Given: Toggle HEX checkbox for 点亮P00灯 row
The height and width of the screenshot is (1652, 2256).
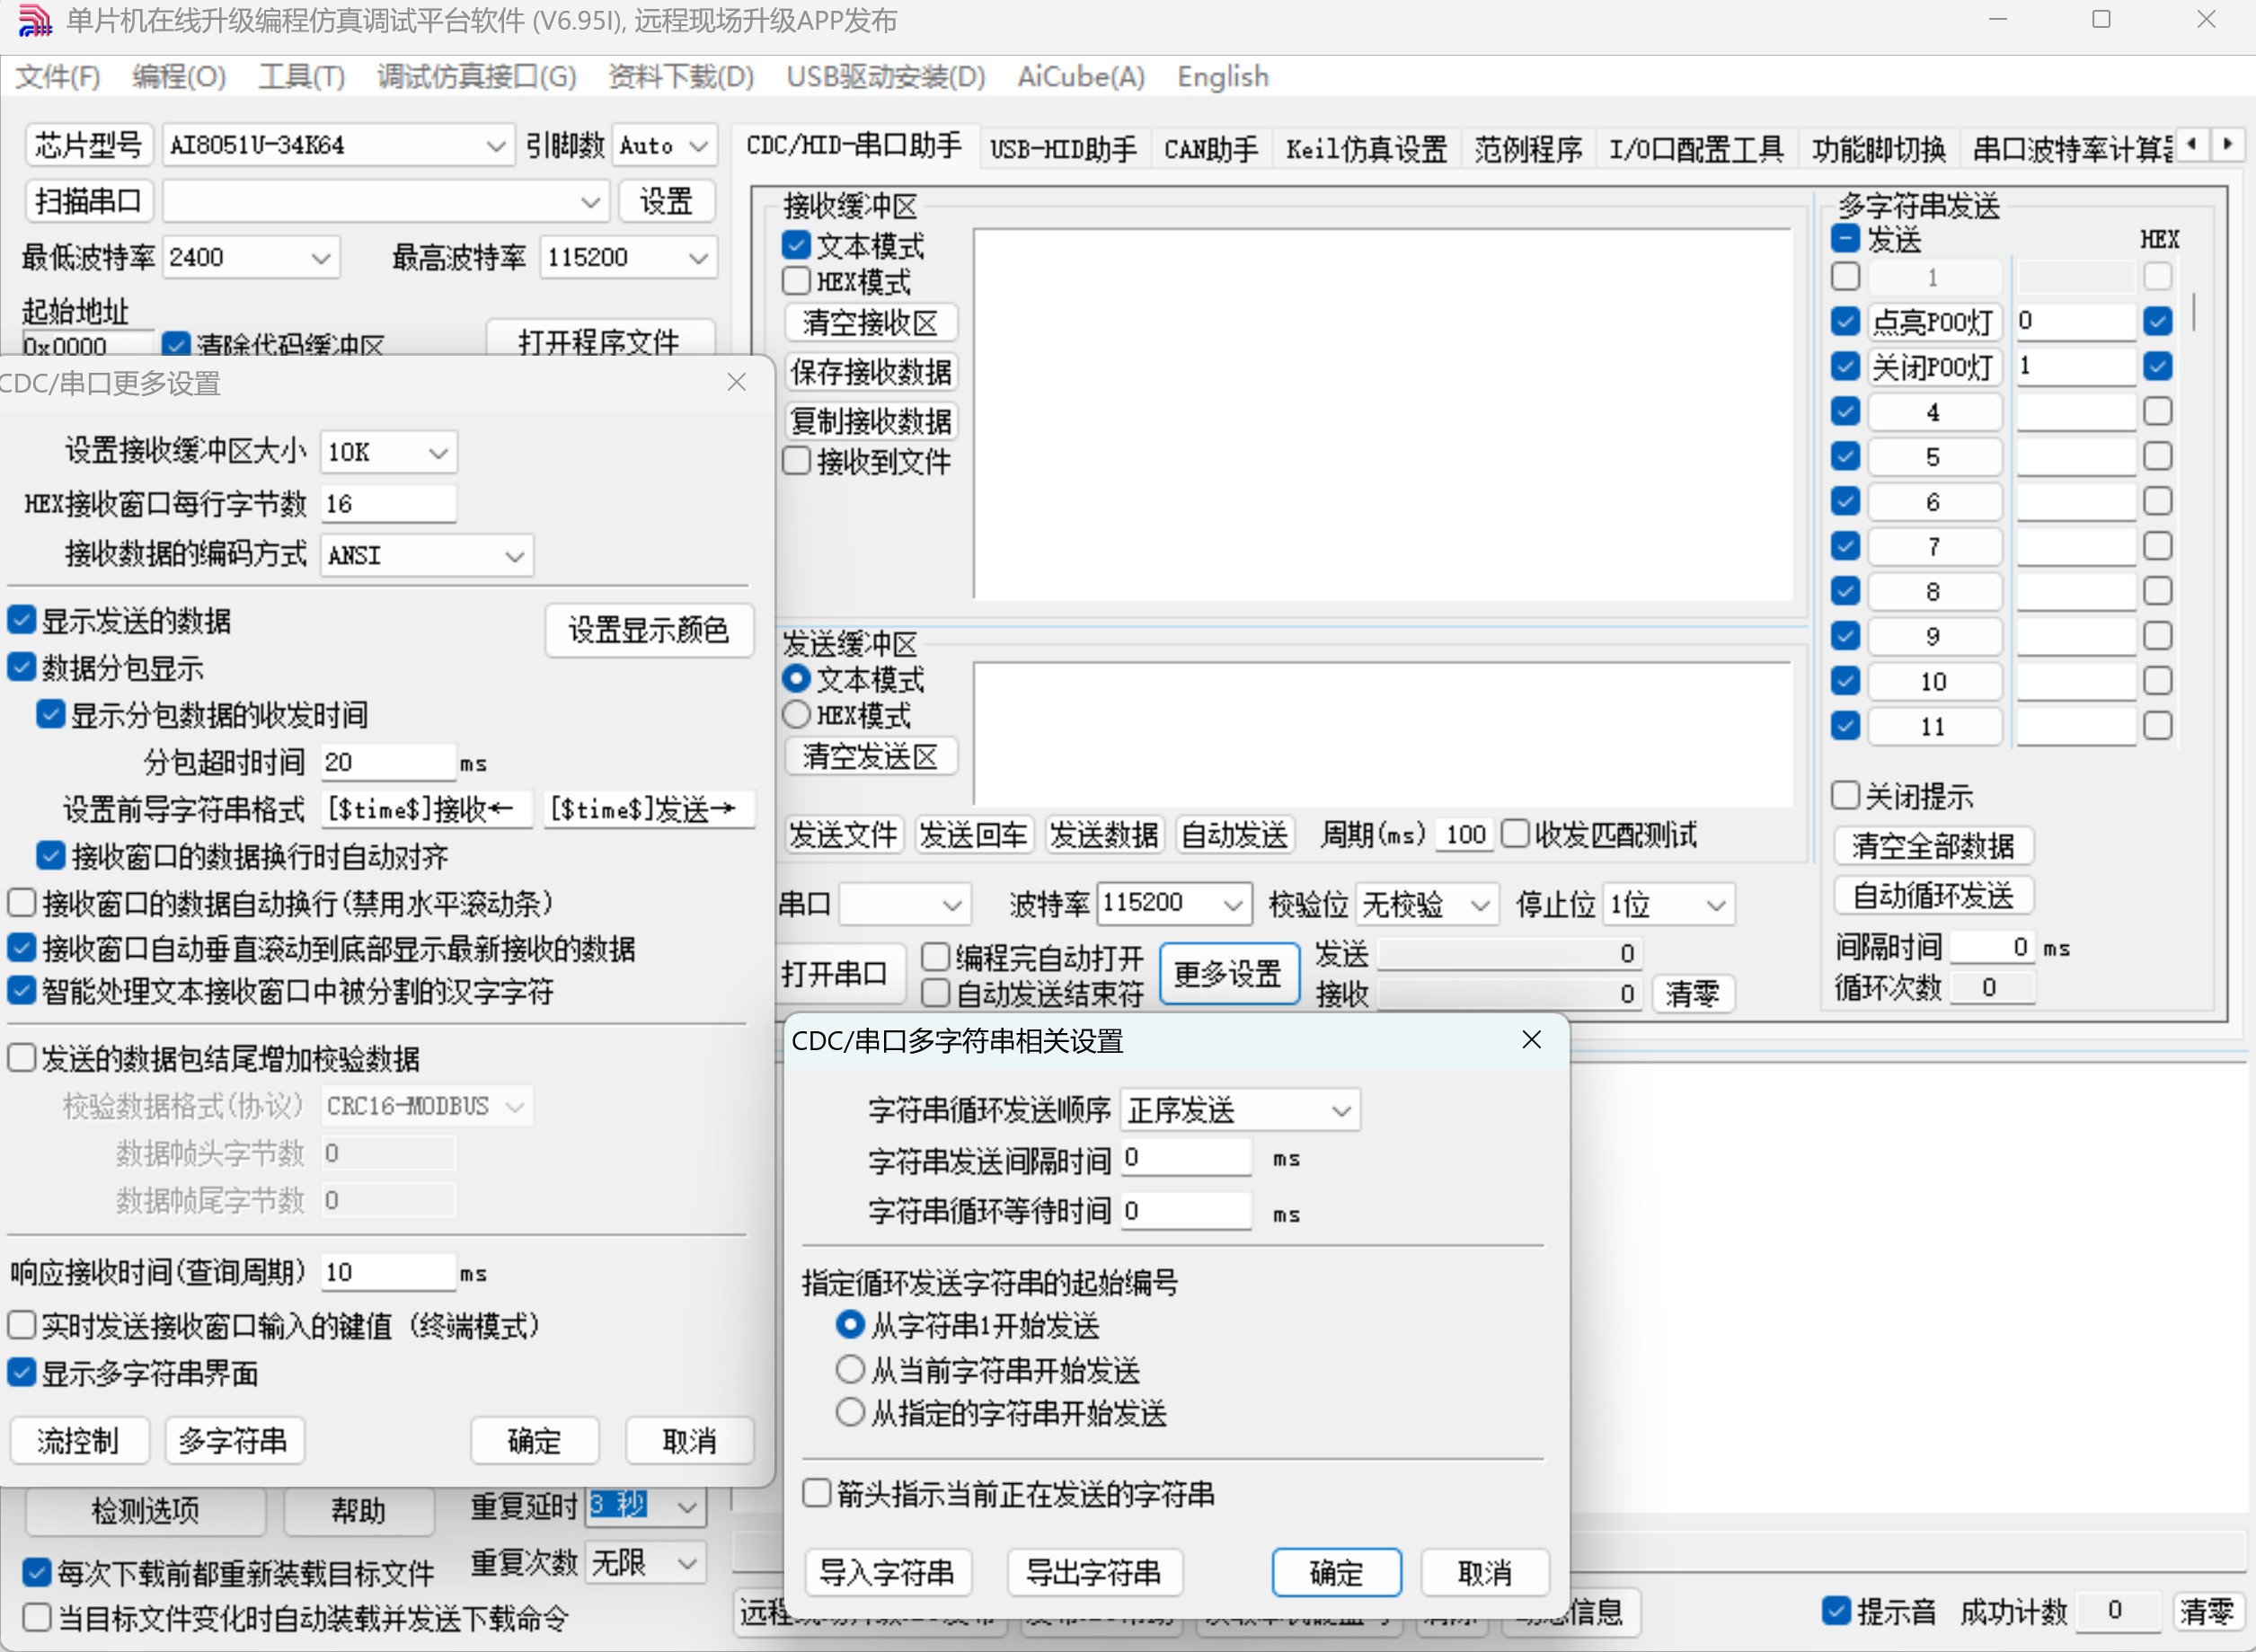Looking at the screenshot, I should pyautogui.click(x=2158, y=321).
